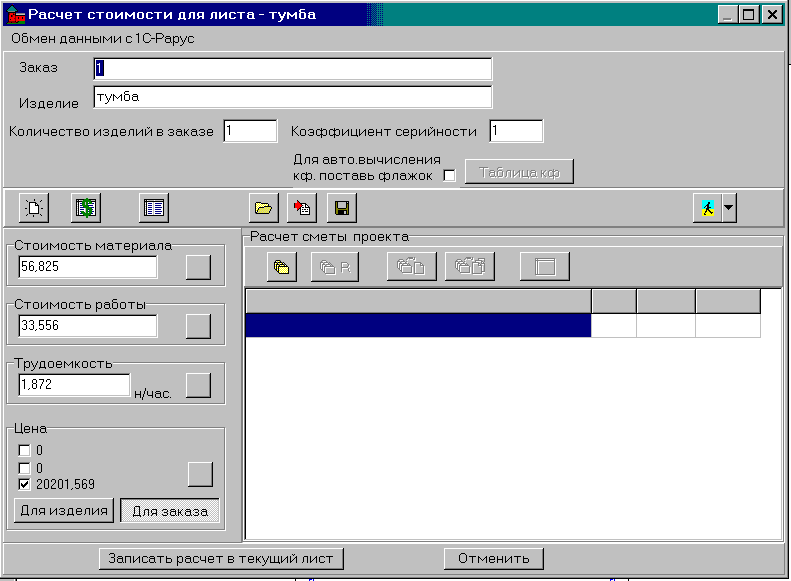Click the disabled folder-with-page estimate icon
The width and height of the screenshot is (791, 581).
coord(411,267)
